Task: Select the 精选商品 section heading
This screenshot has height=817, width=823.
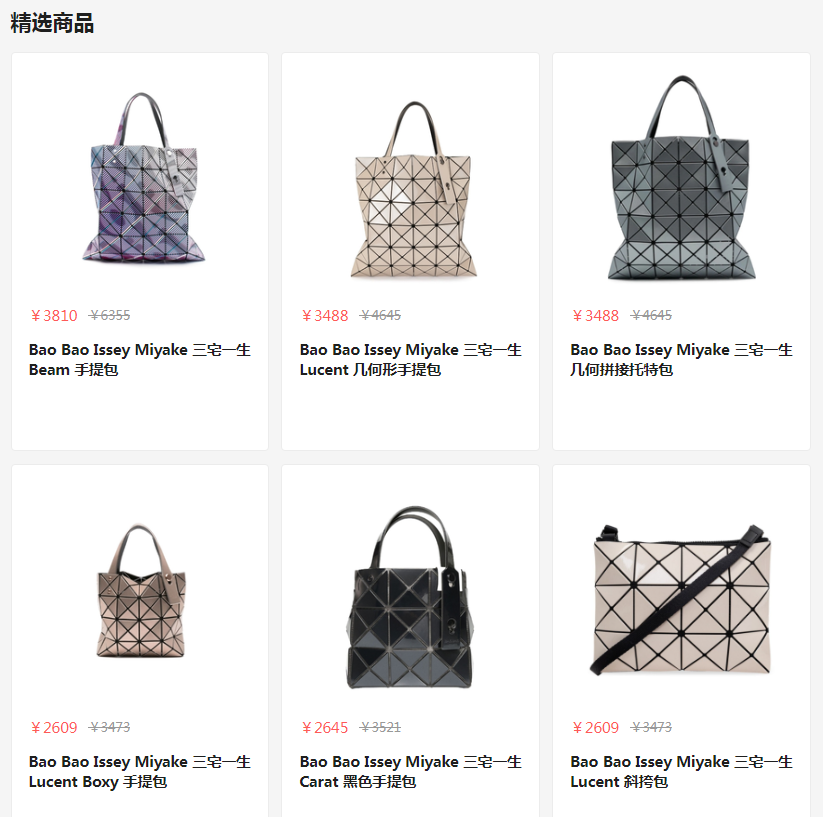Action: click(x=52, y=24)
